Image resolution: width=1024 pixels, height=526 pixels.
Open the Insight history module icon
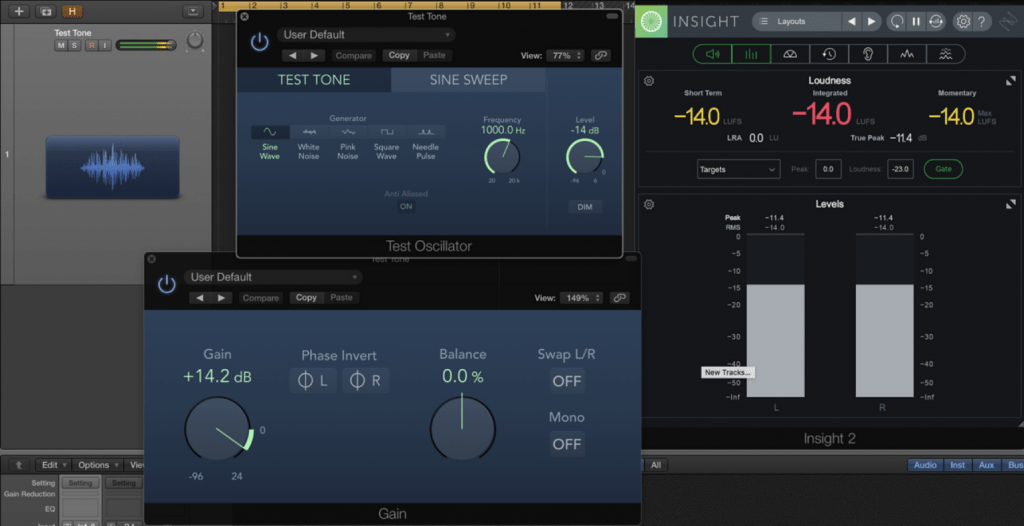[x=829, y=55]
